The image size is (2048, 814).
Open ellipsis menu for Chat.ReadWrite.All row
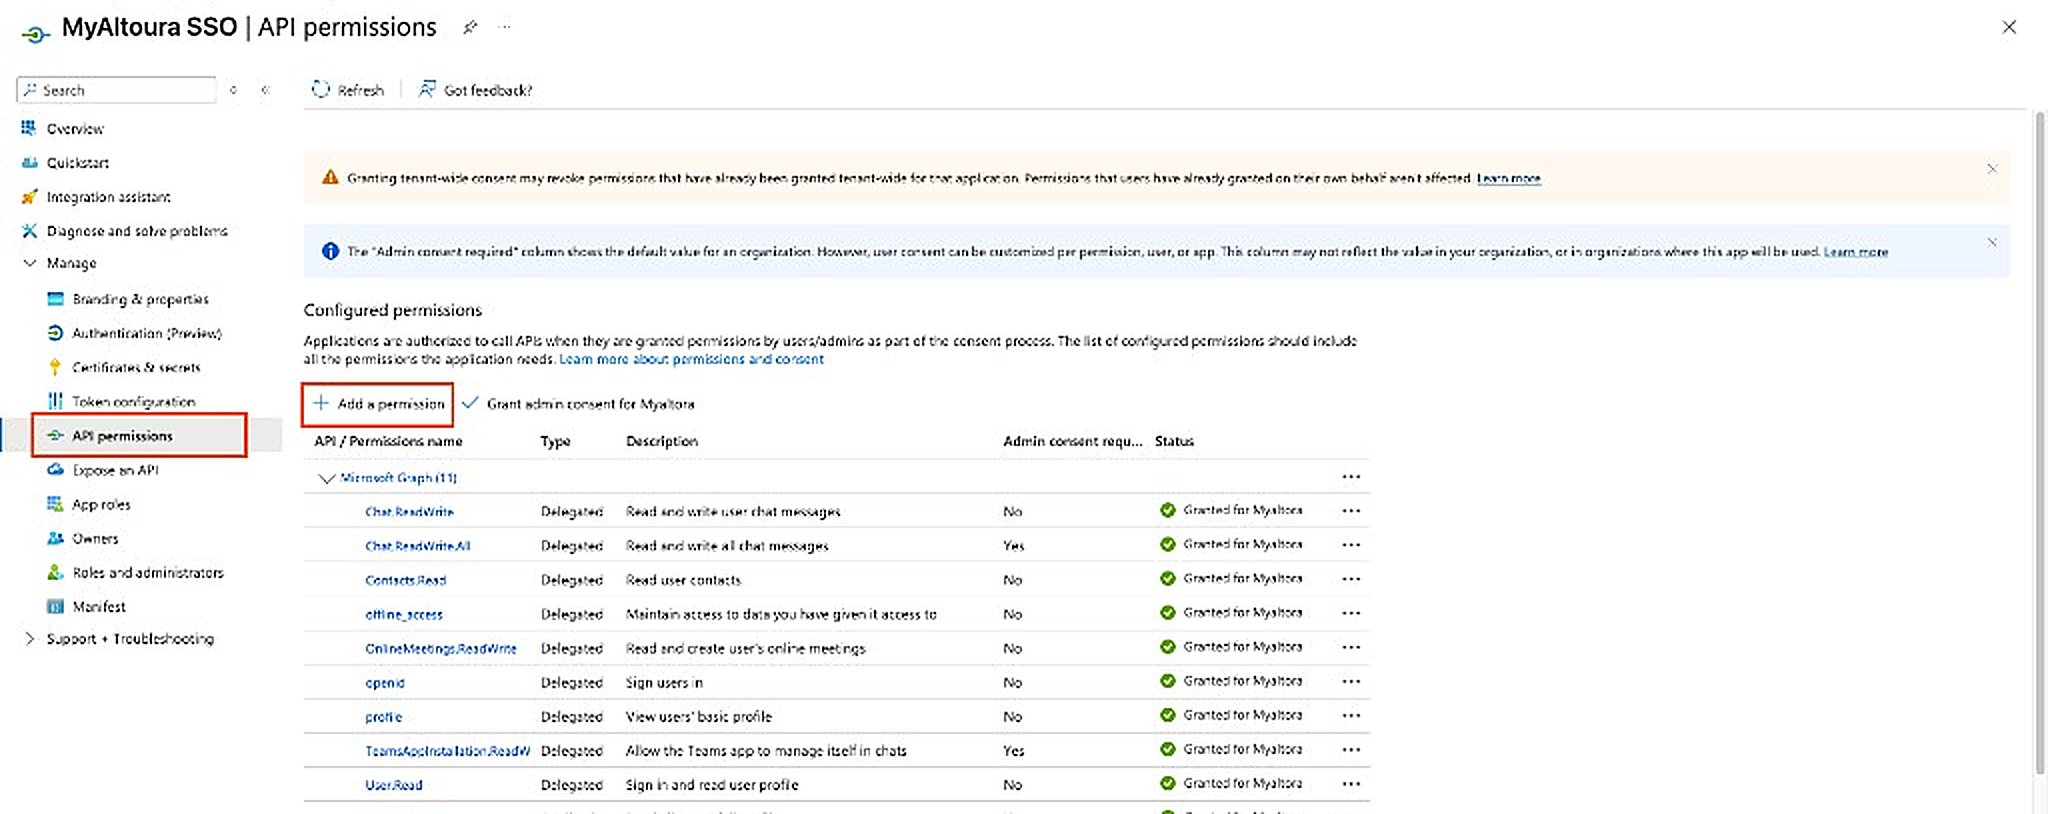(1351, 545)
